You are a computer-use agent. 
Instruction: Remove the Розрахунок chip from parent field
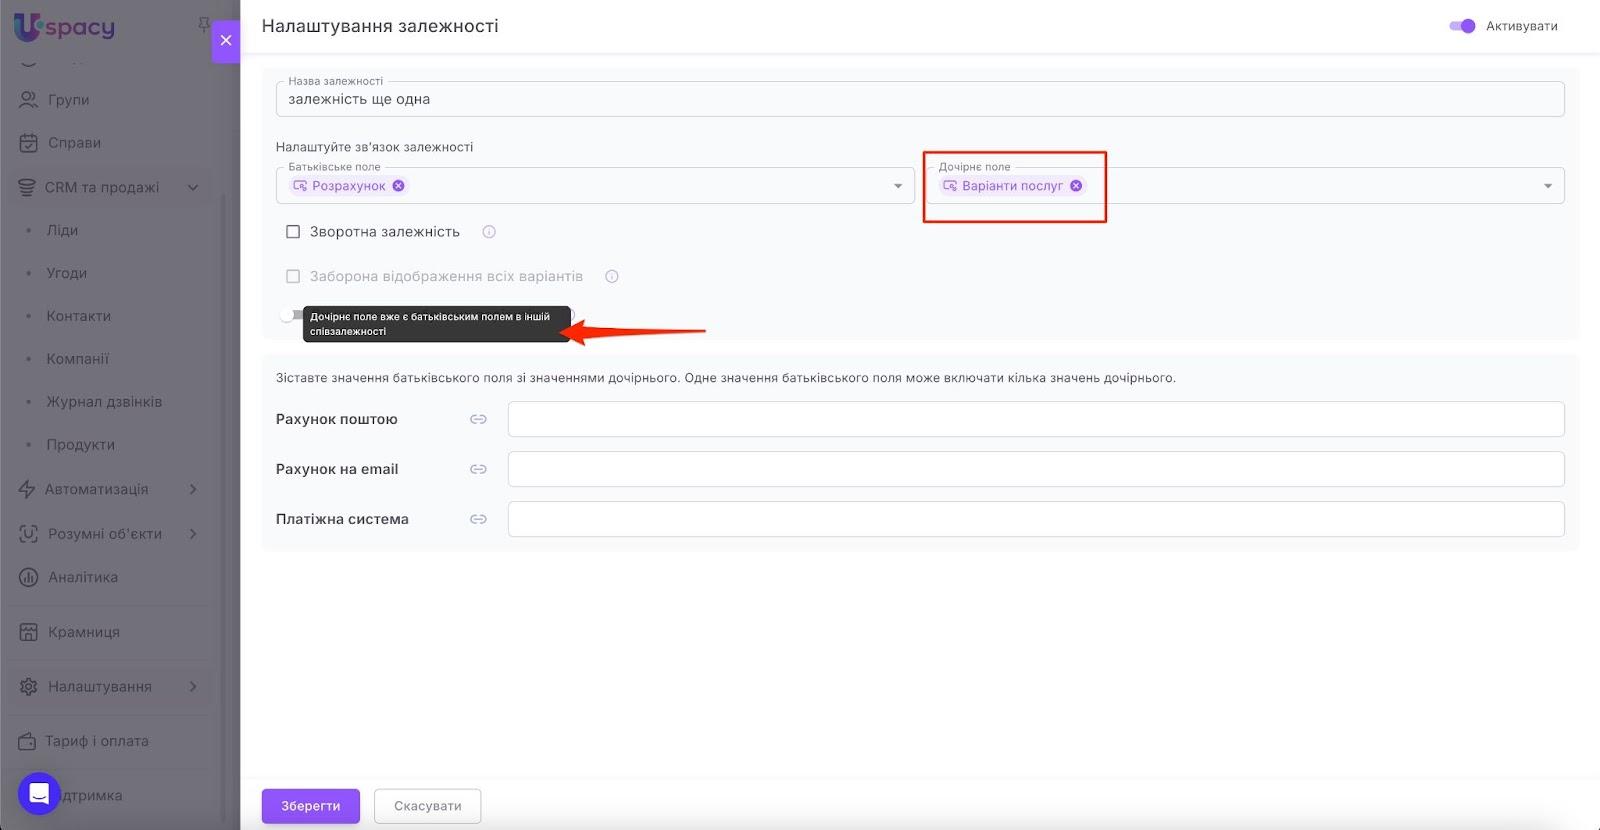point(398,186)
